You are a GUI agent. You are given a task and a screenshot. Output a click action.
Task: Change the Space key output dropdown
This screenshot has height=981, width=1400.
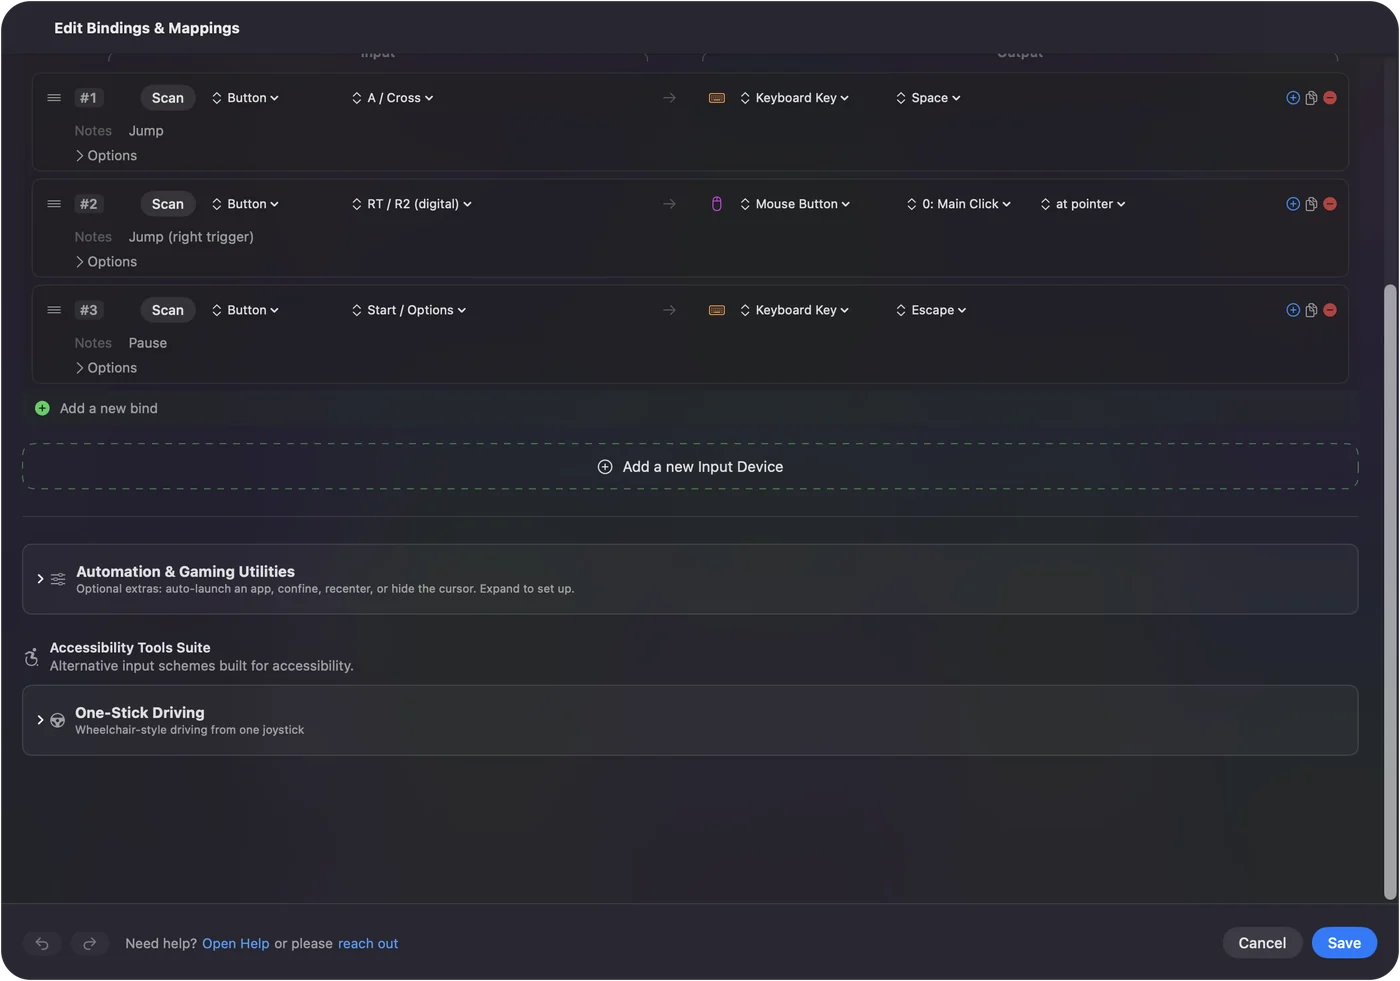point(928,98)
